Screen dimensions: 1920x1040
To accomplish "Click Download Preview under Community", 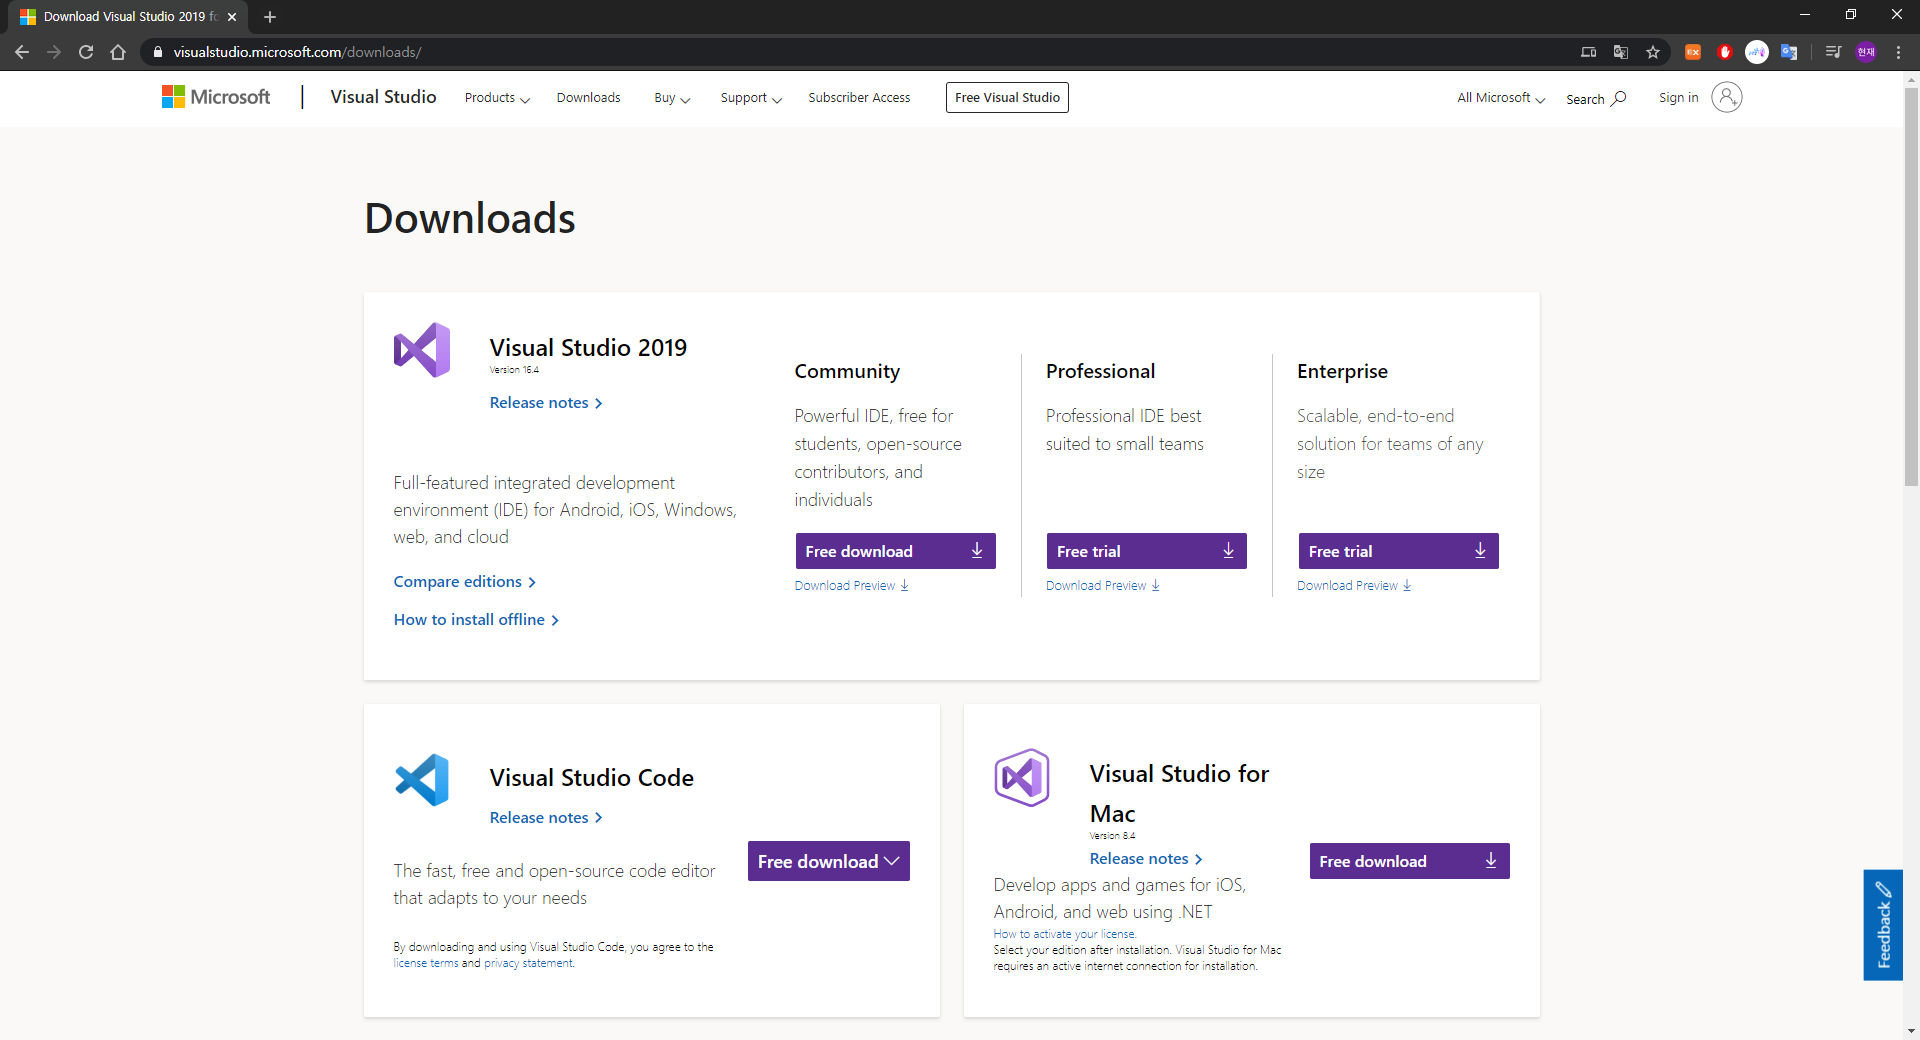I will pyautogui.click(x=852, y=586).
